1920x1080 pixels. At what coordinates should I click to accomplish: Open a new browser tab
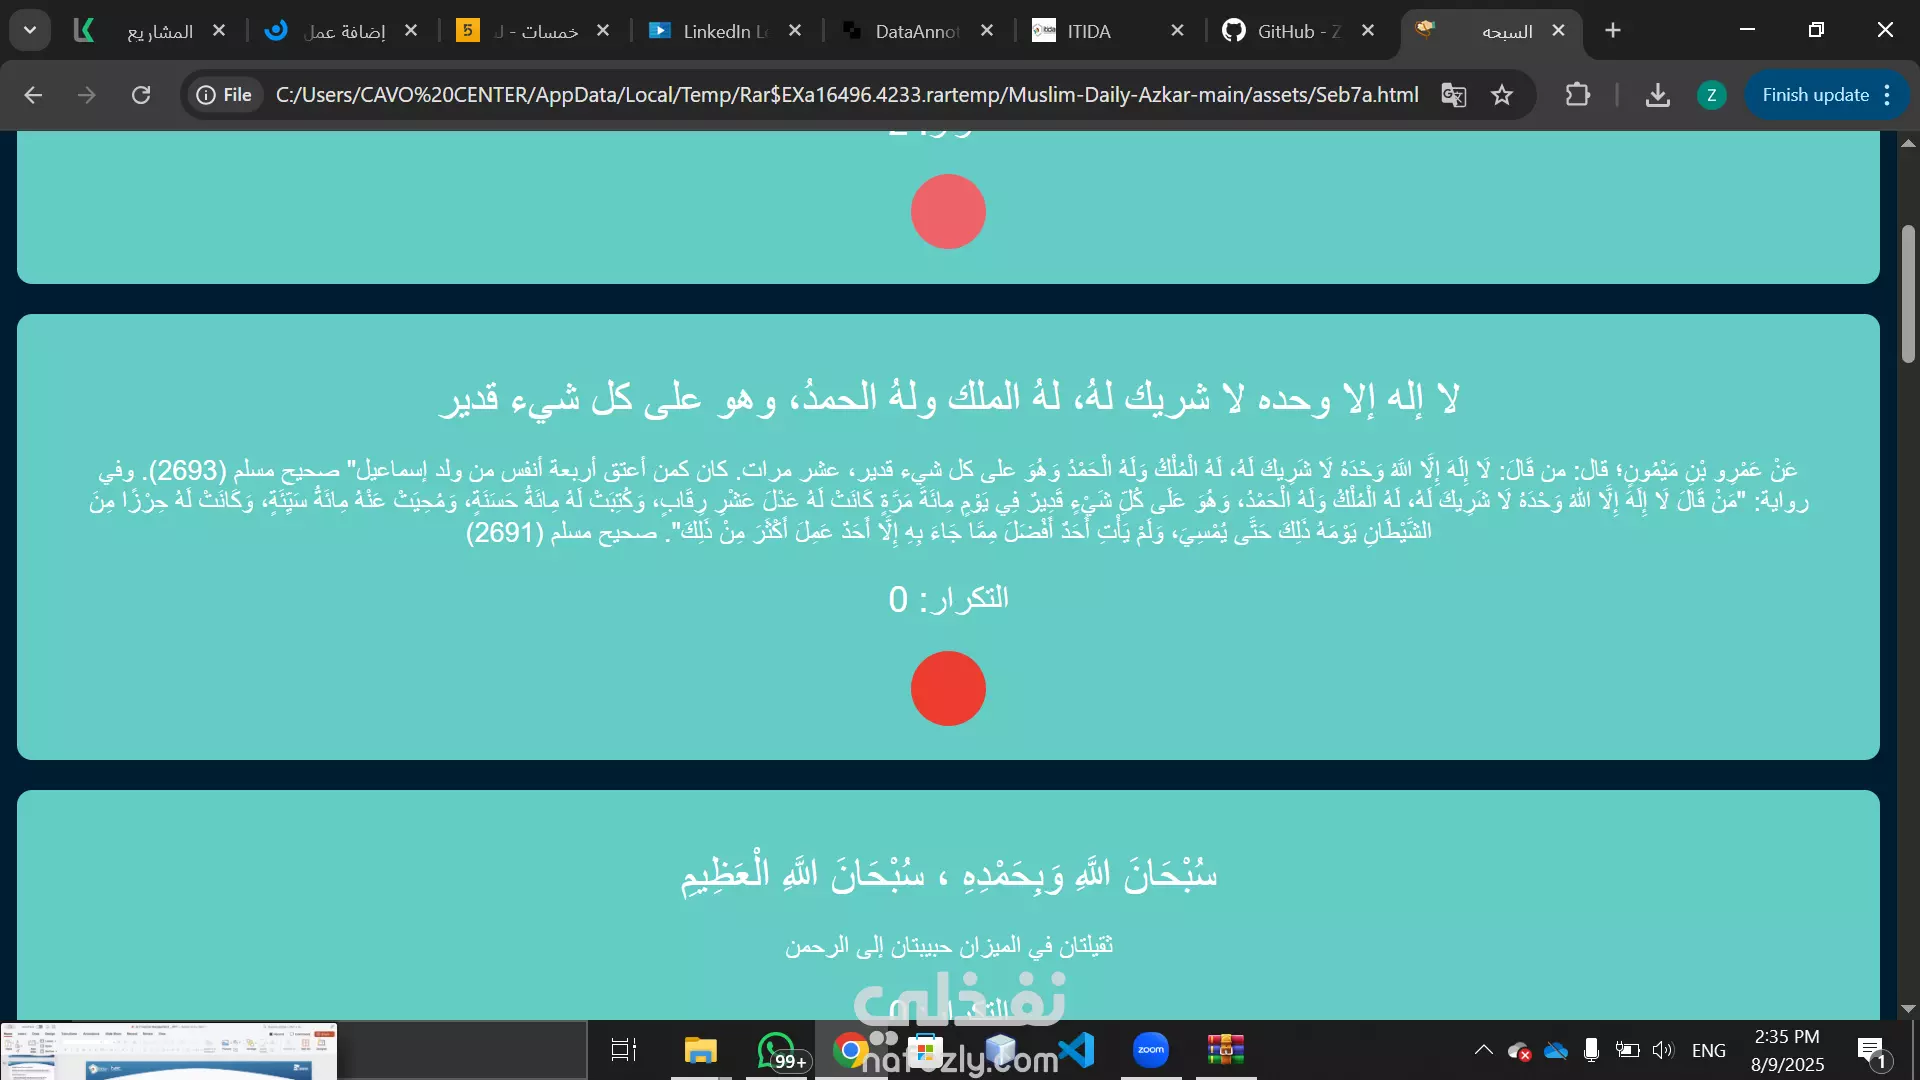click(x=1613, y=31)
